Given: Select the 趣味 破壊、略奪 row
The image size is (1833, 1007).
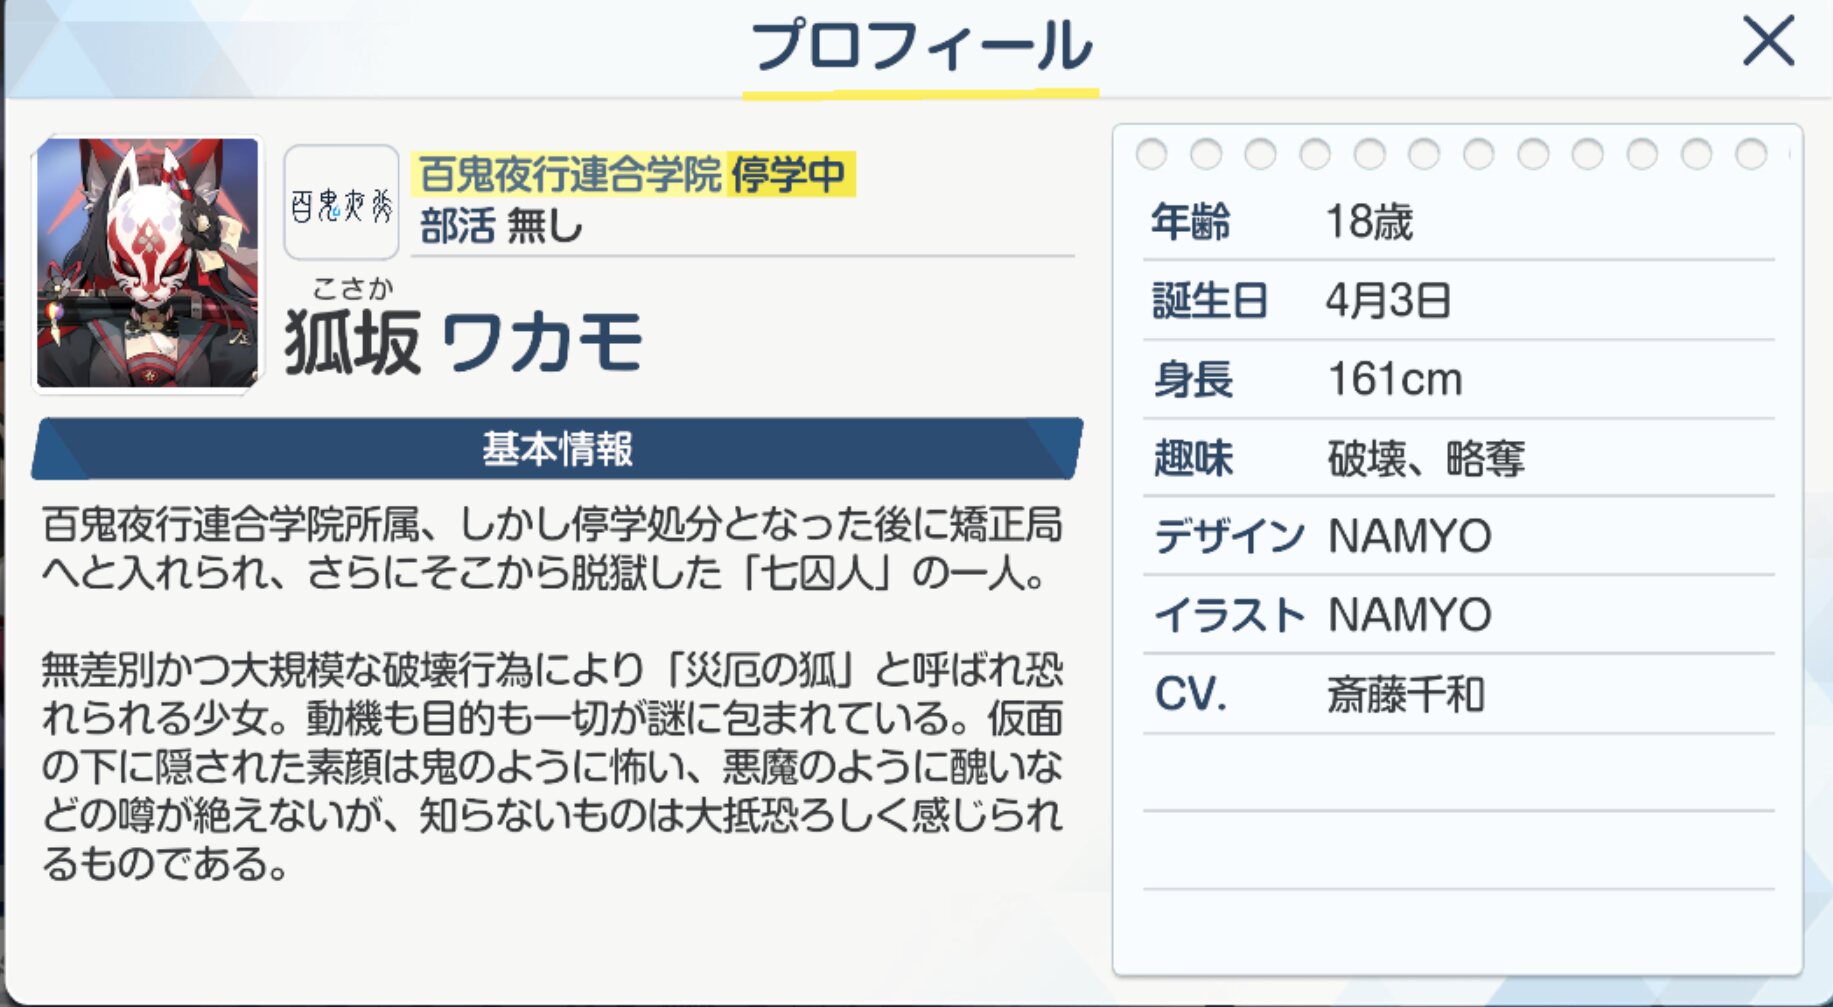Looking at the screenshot, I should [1457, 459].
